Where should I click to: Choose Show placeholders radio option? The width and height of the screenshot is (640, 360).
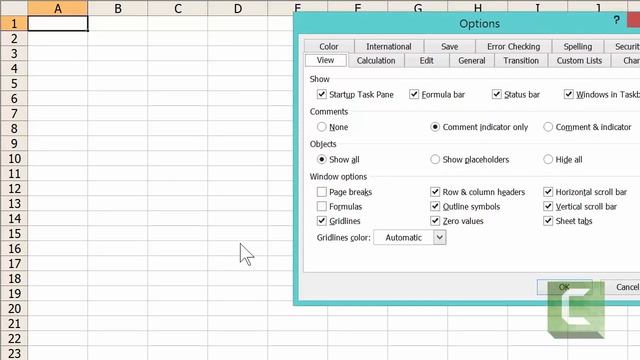pos(435,159)
